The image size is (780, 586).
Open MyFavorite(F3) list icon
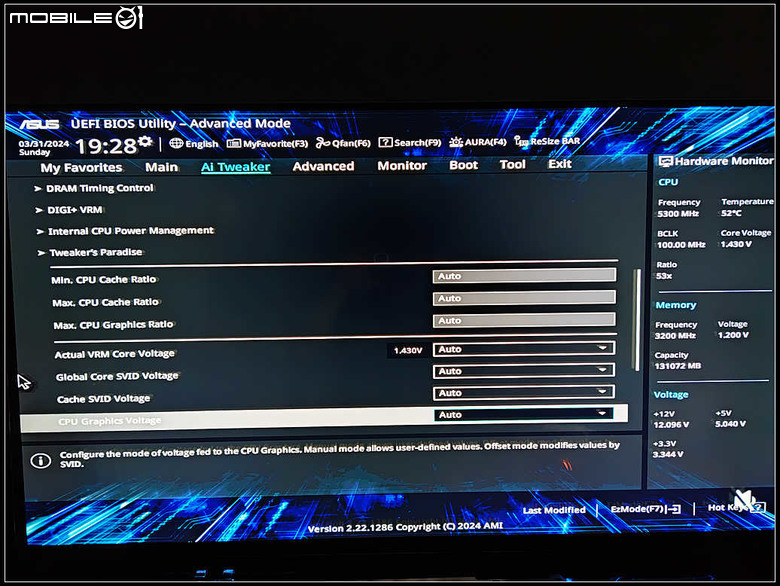[x=234, y=143]
